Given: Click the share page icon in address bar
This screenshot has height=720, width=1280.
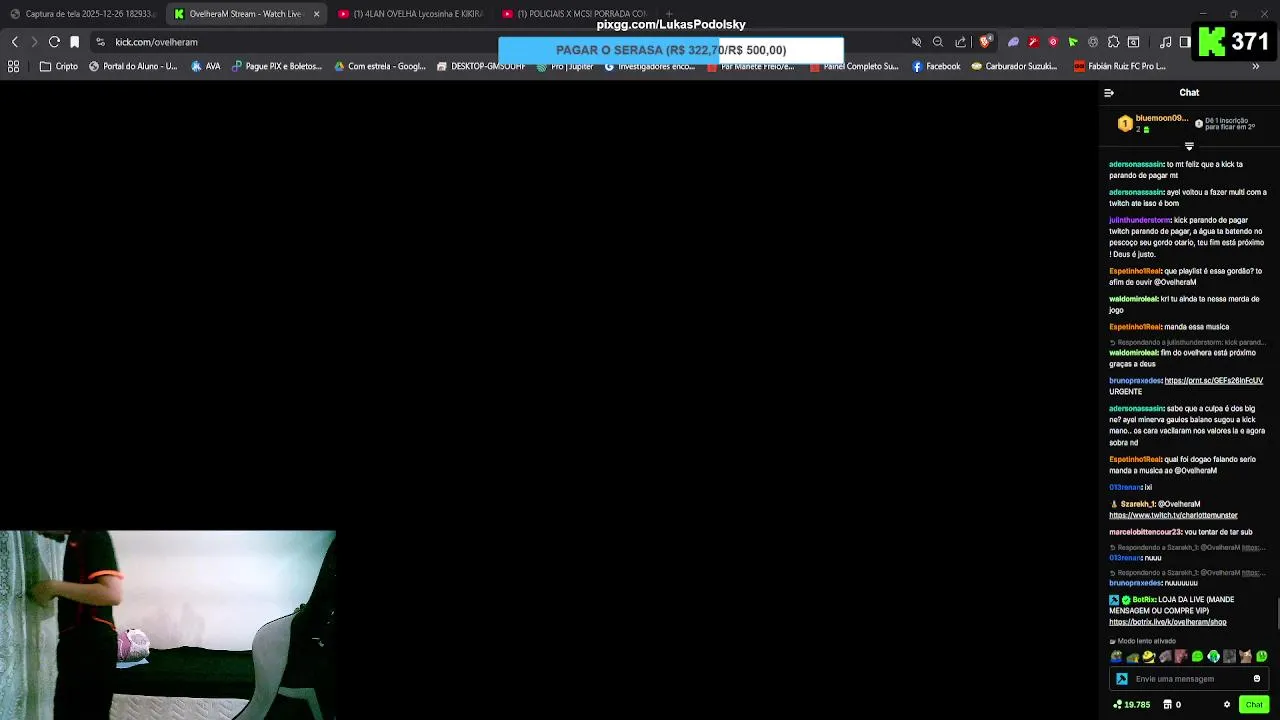Looking at the screenshot, I should coord(961,42).
